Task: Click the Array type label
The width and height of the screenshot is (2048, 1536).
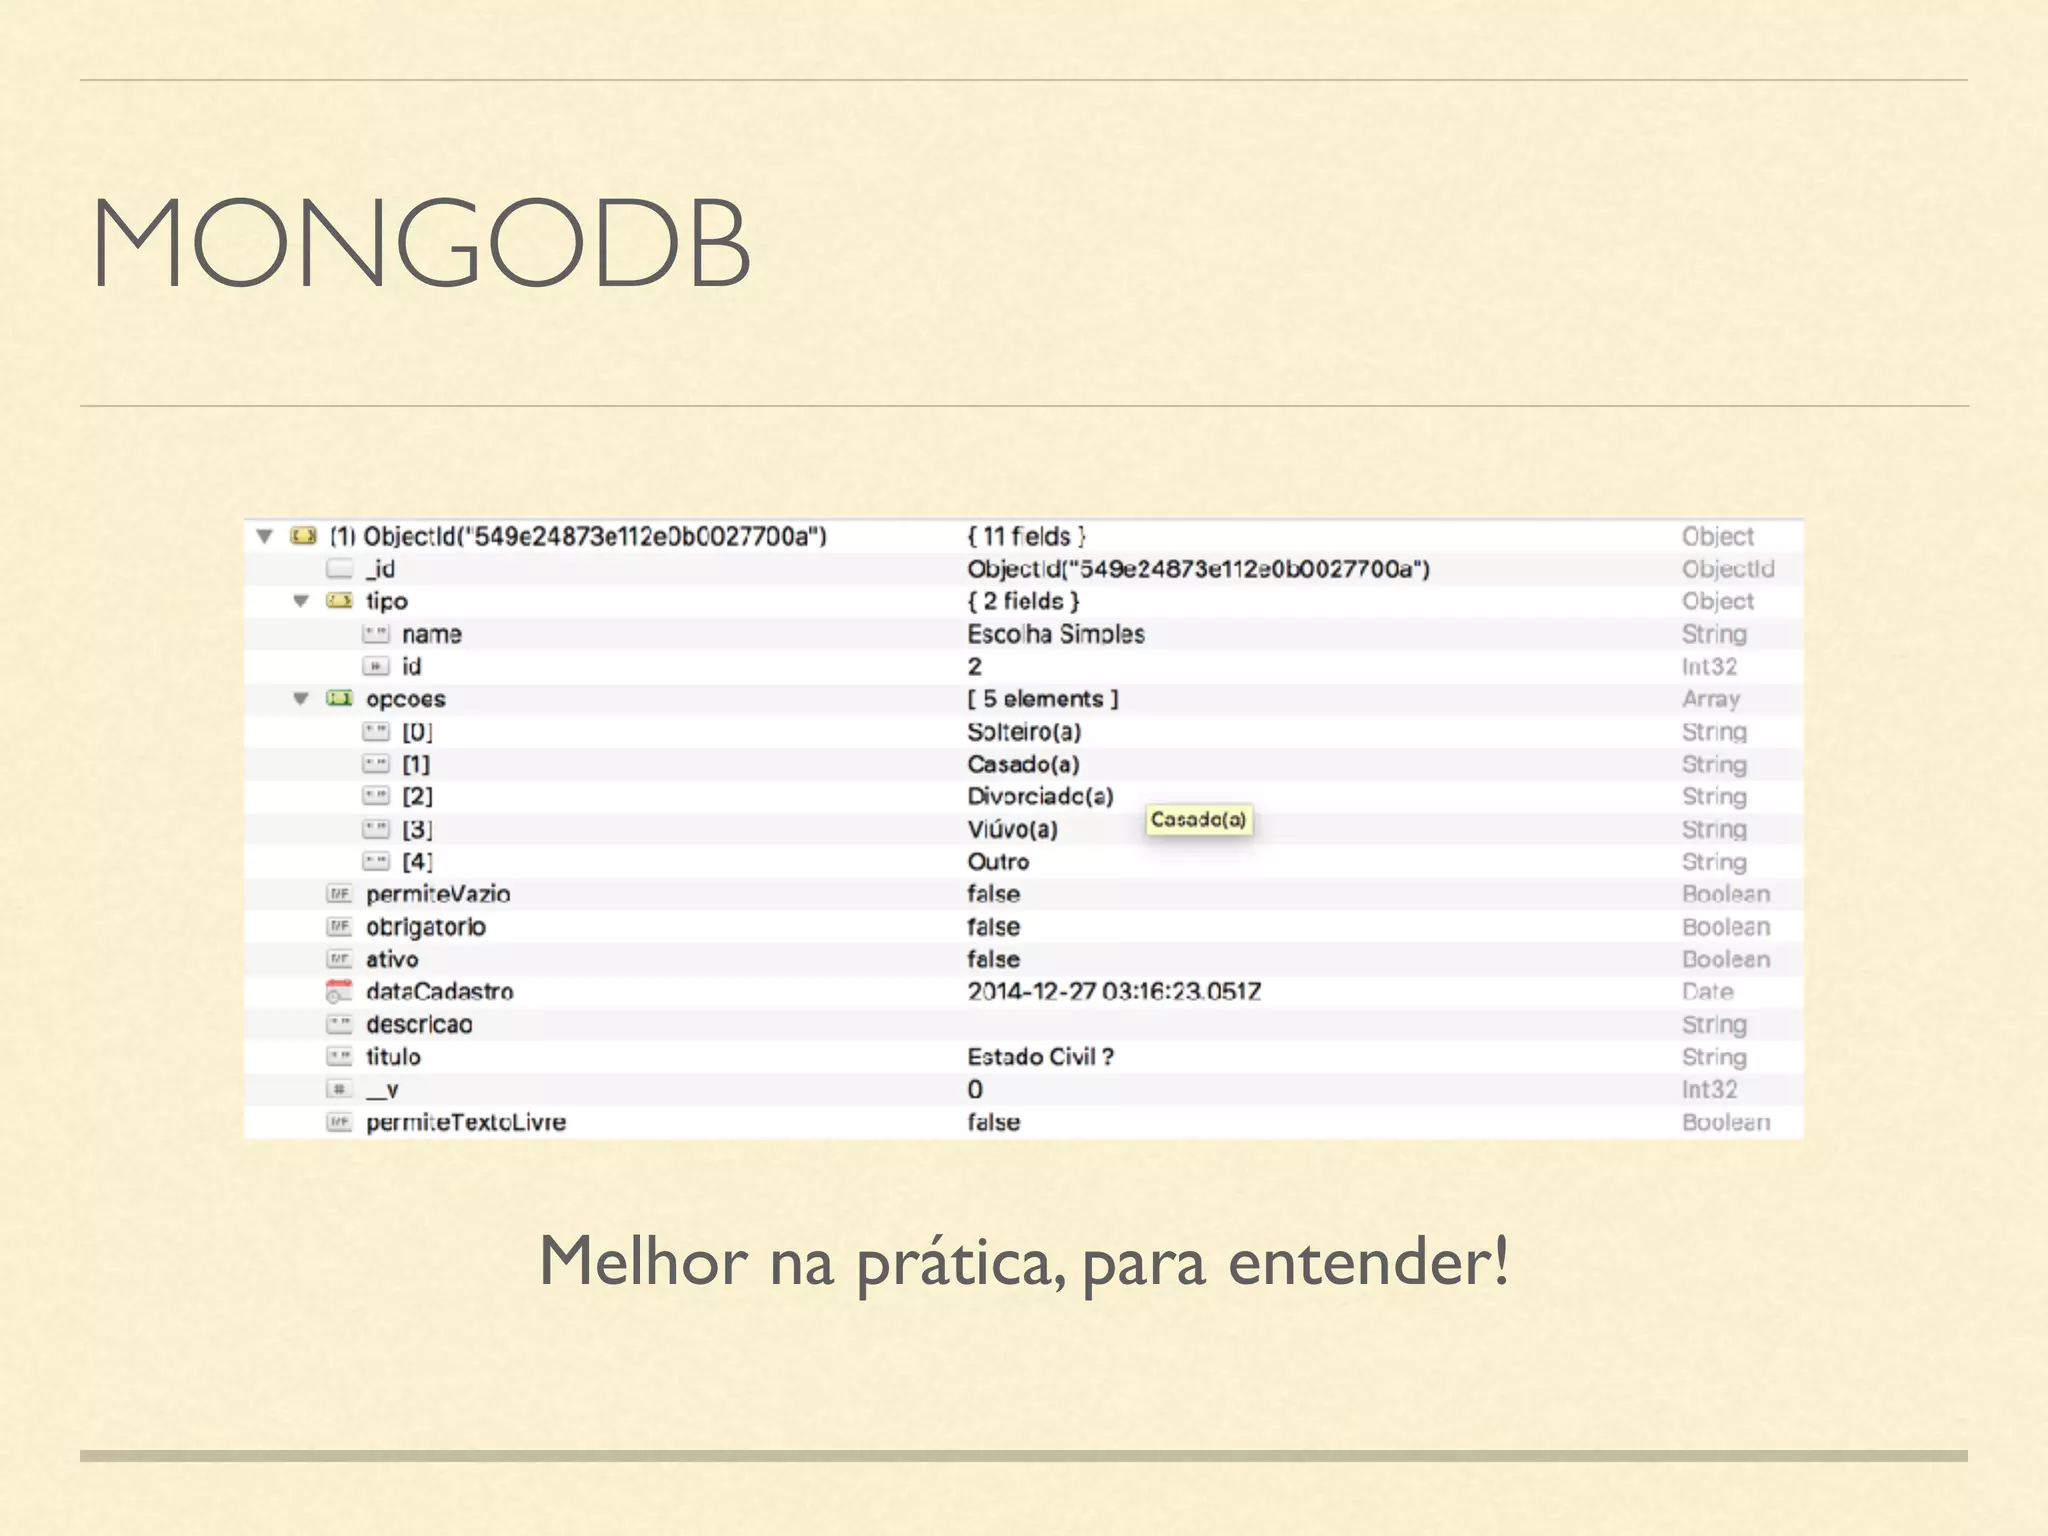Action: tap(1710, 699)
